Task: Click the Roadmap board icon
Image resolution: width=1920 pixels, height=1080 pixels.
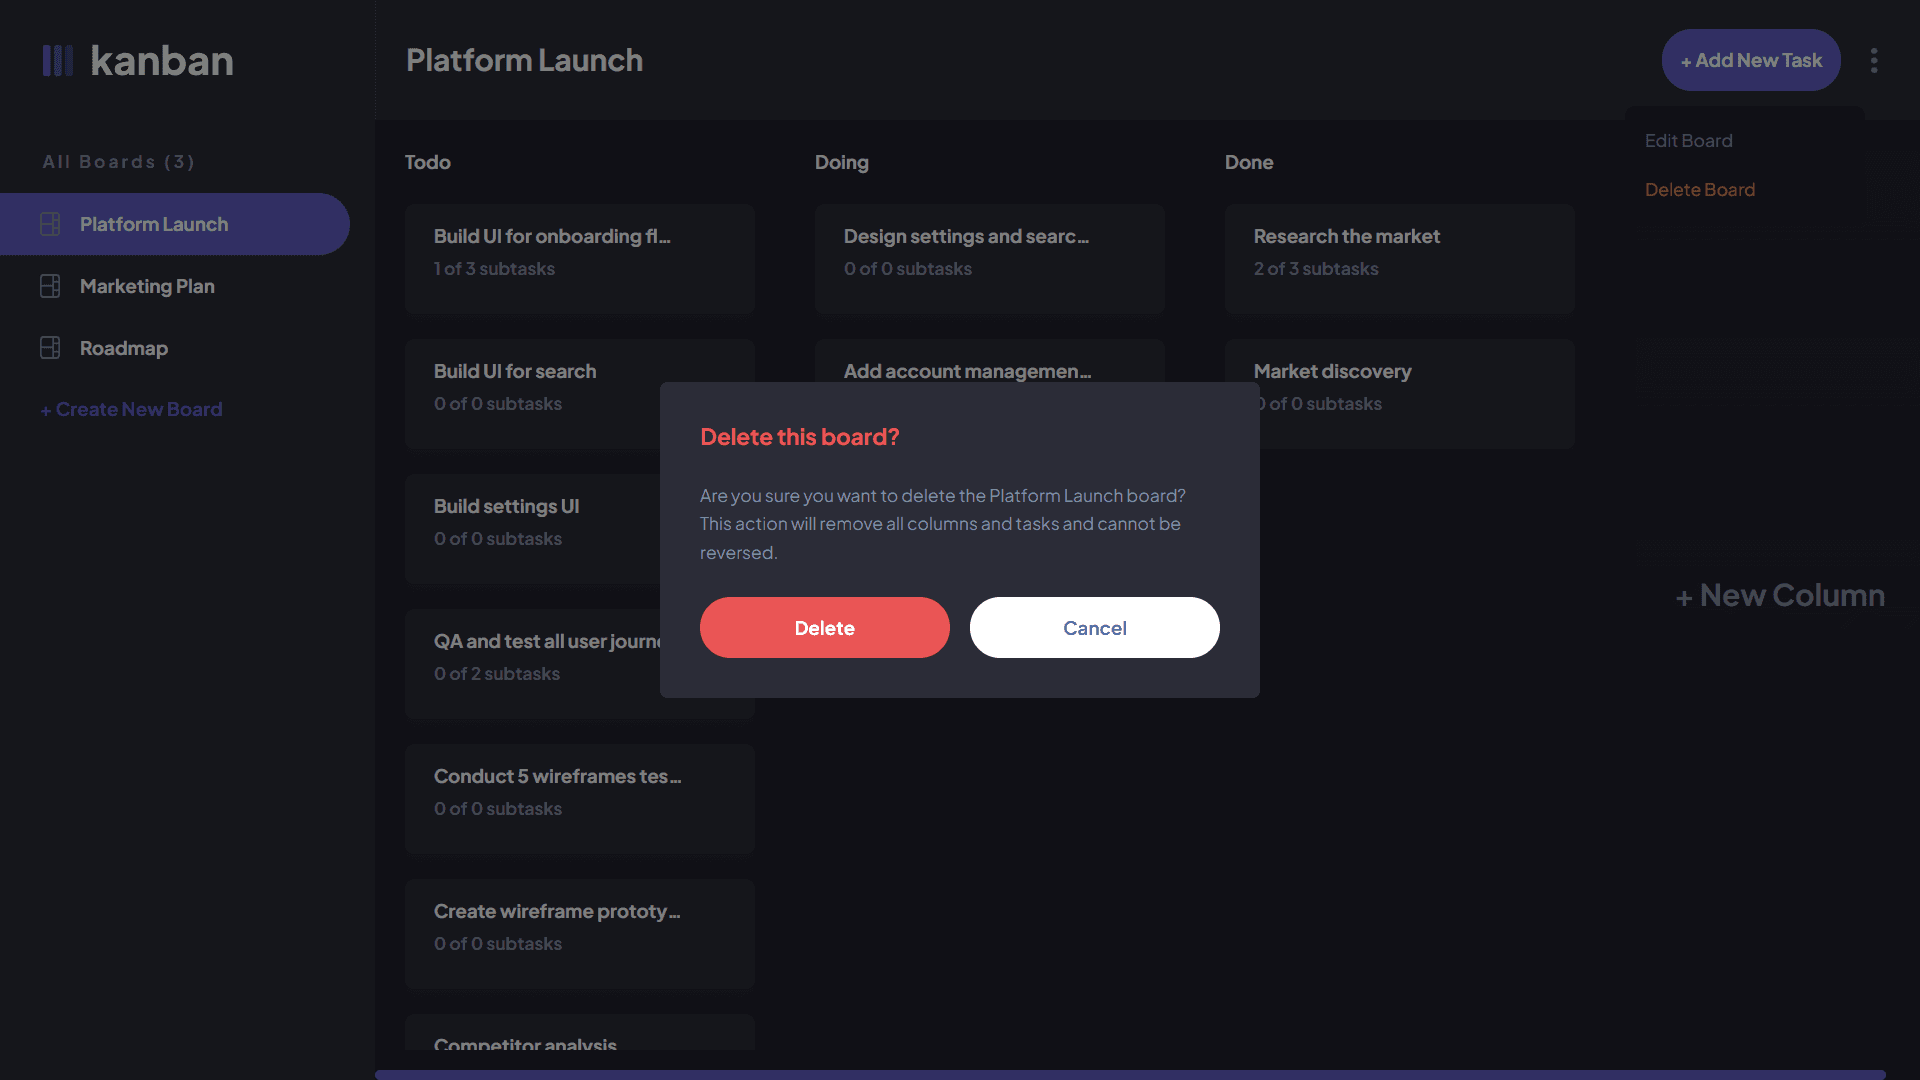Action: click(x=50, y=348)
